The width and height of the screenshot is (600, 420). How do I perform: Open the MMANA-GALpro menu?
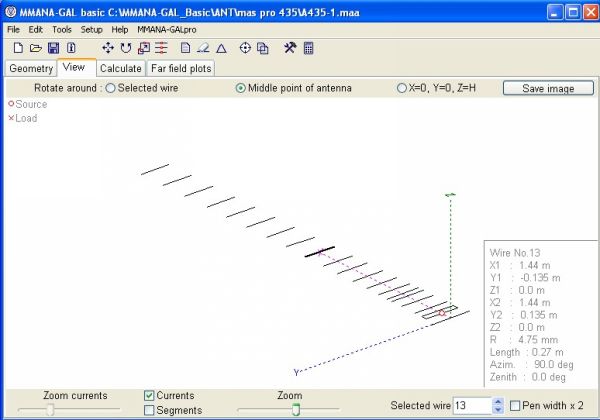click(167, 29)
